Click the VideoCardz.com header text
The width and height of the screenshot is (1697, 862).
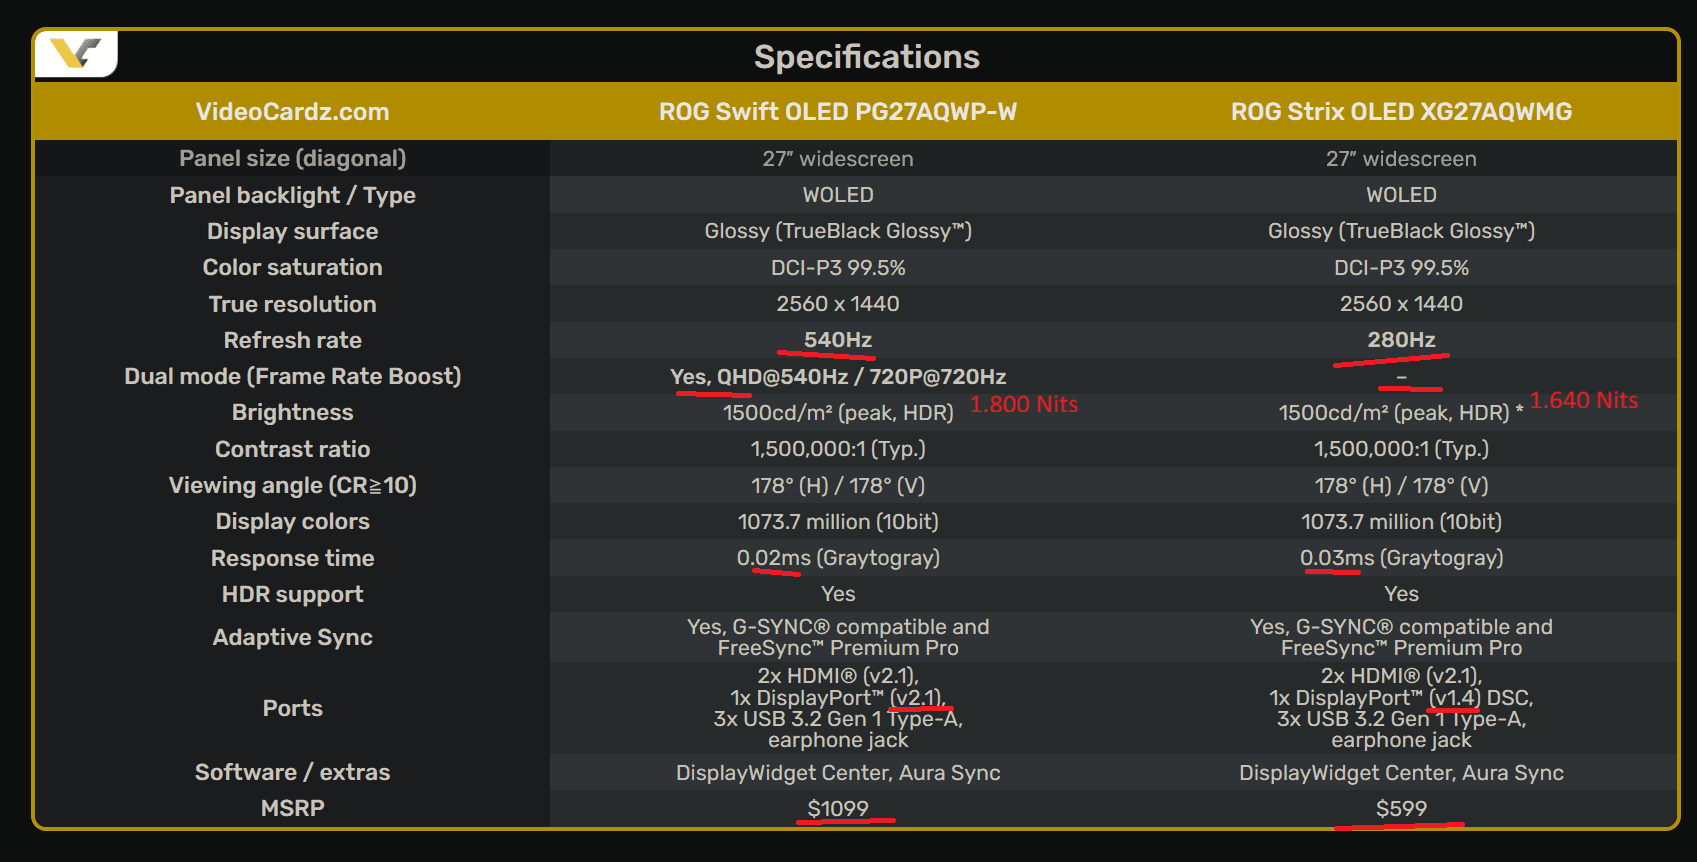click(x=292, y=112)
